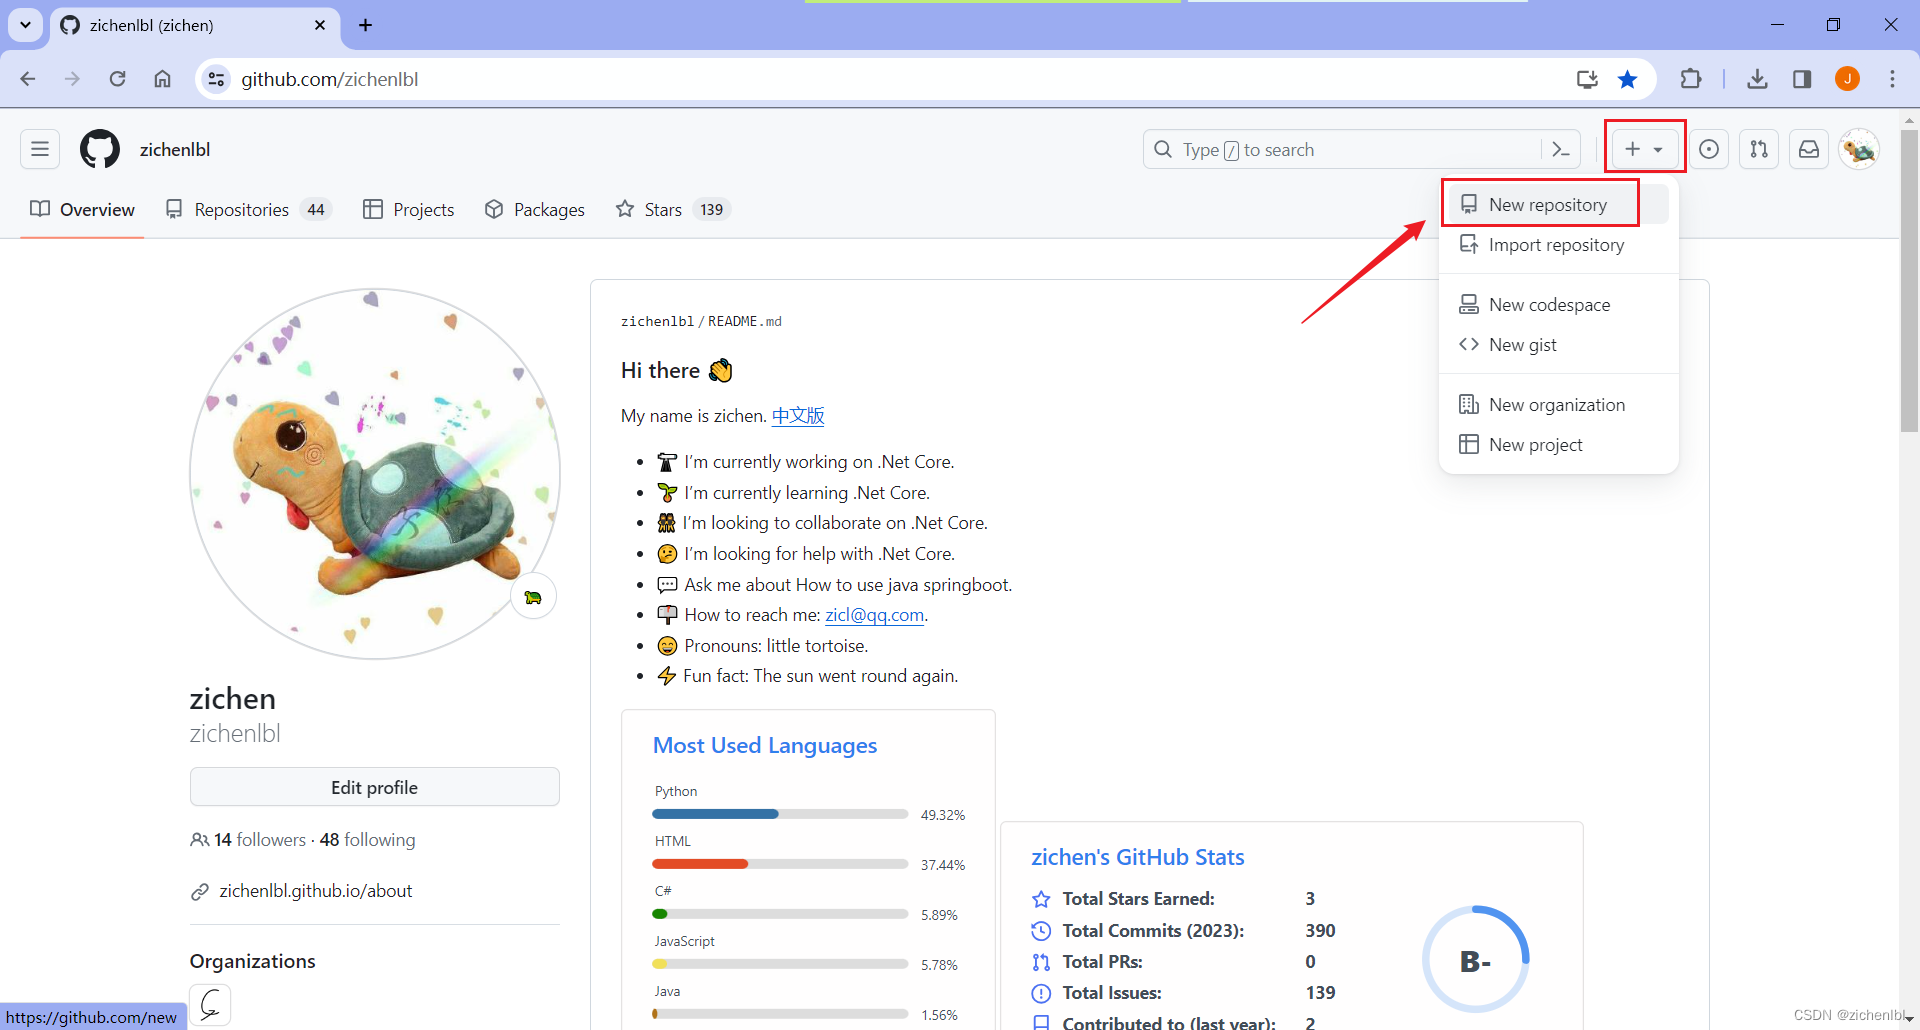Click the Edit profile button
This screenshot has height=1030, width=1920.
(x=375, y=787)
